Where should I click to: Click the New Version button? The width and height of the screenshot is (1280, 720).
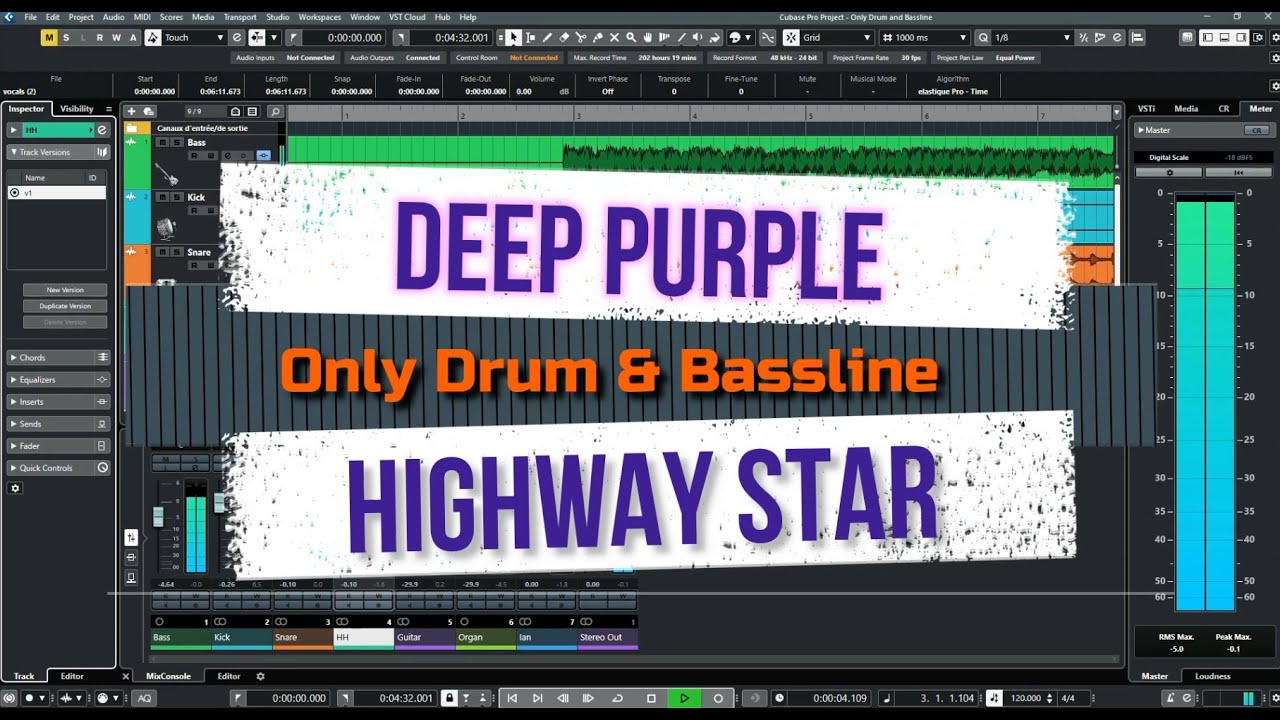65,290
